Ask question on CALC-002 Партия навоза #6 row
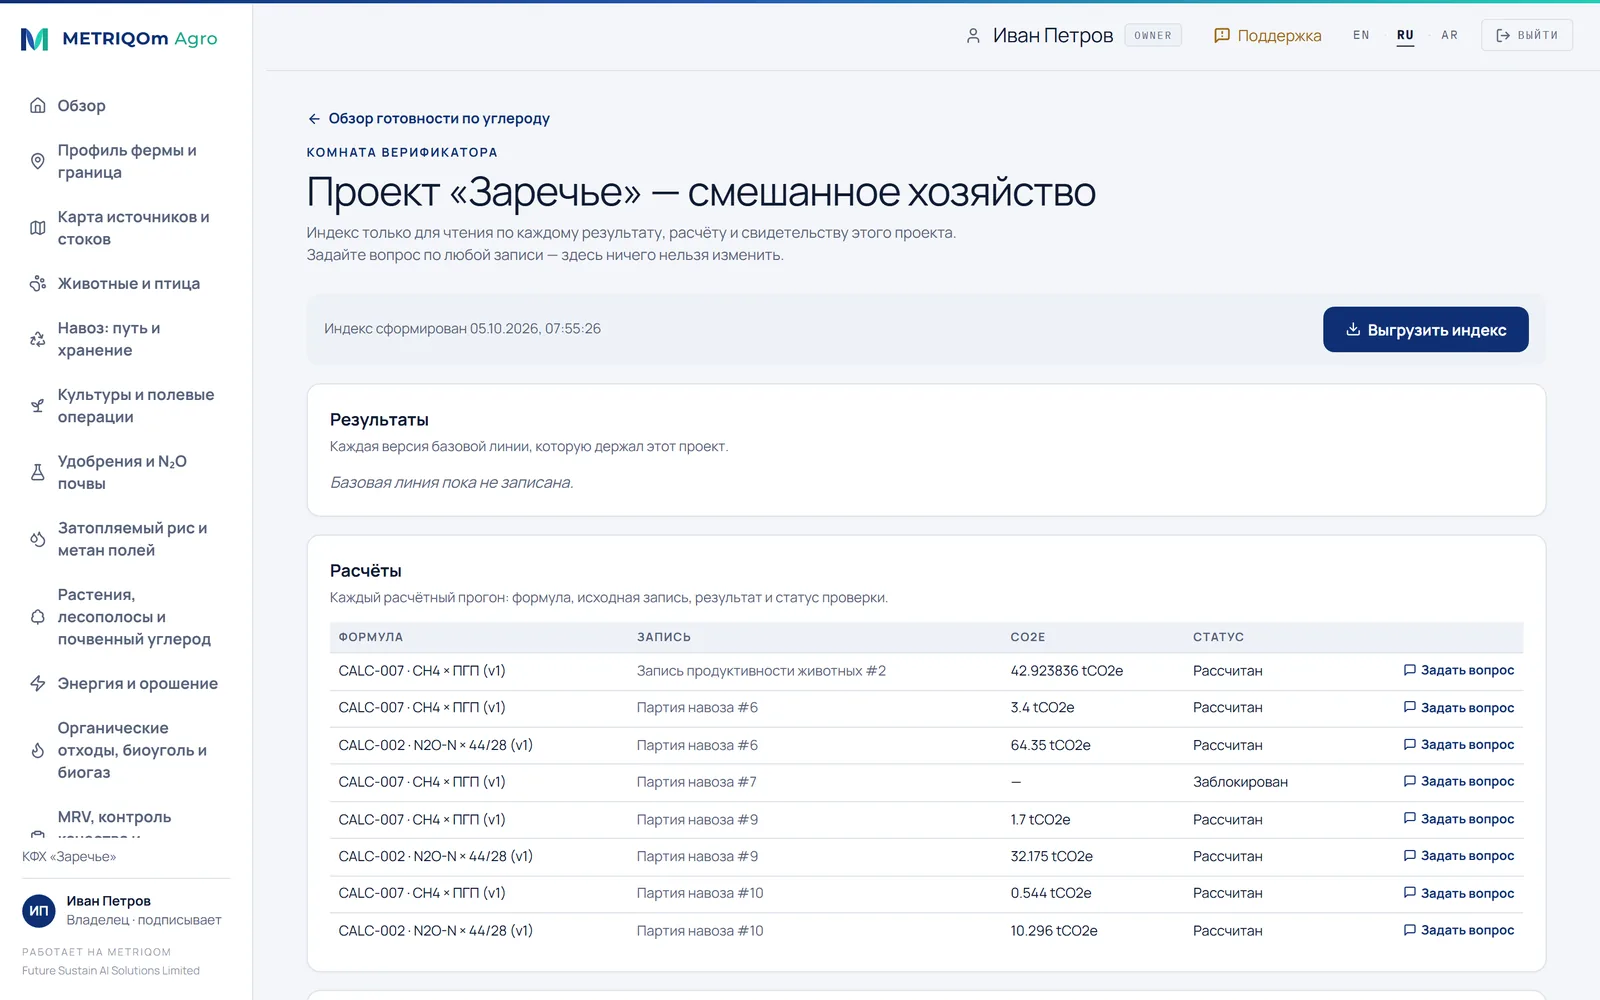 tap(1458, 745)
